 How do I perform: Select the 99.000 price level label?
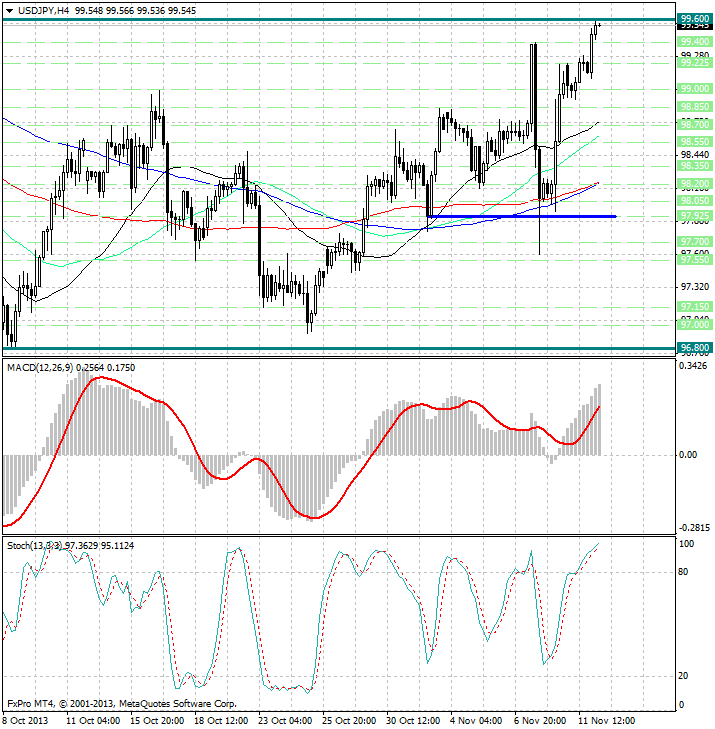pyautogui.click(x=695, y=88)
